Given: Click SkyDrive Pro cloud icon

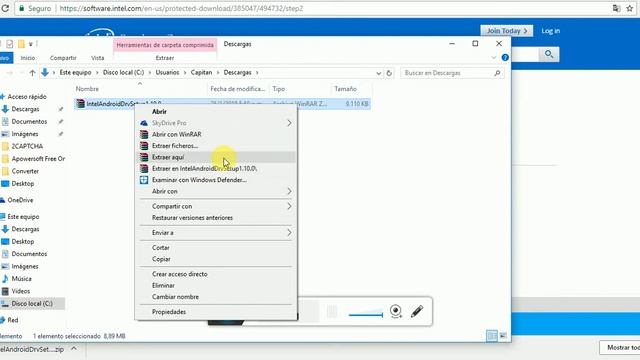Looking at the screenshot, I should tap(144, 123).
